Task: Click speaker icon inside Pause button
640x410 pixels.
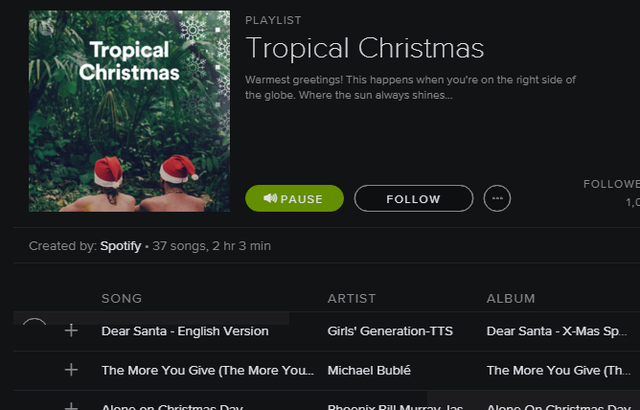Action: (x=270, y=198)
